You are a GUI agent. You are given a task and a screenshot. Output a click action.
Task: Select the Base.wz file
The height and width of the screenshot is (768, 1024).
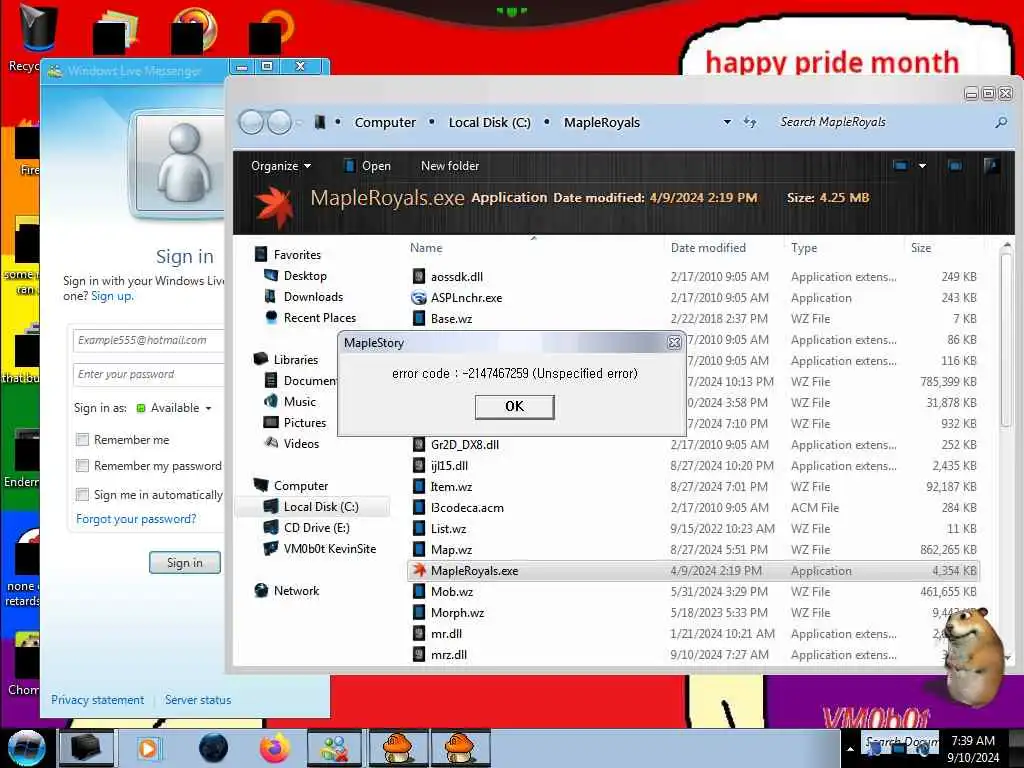coord(451,319)
